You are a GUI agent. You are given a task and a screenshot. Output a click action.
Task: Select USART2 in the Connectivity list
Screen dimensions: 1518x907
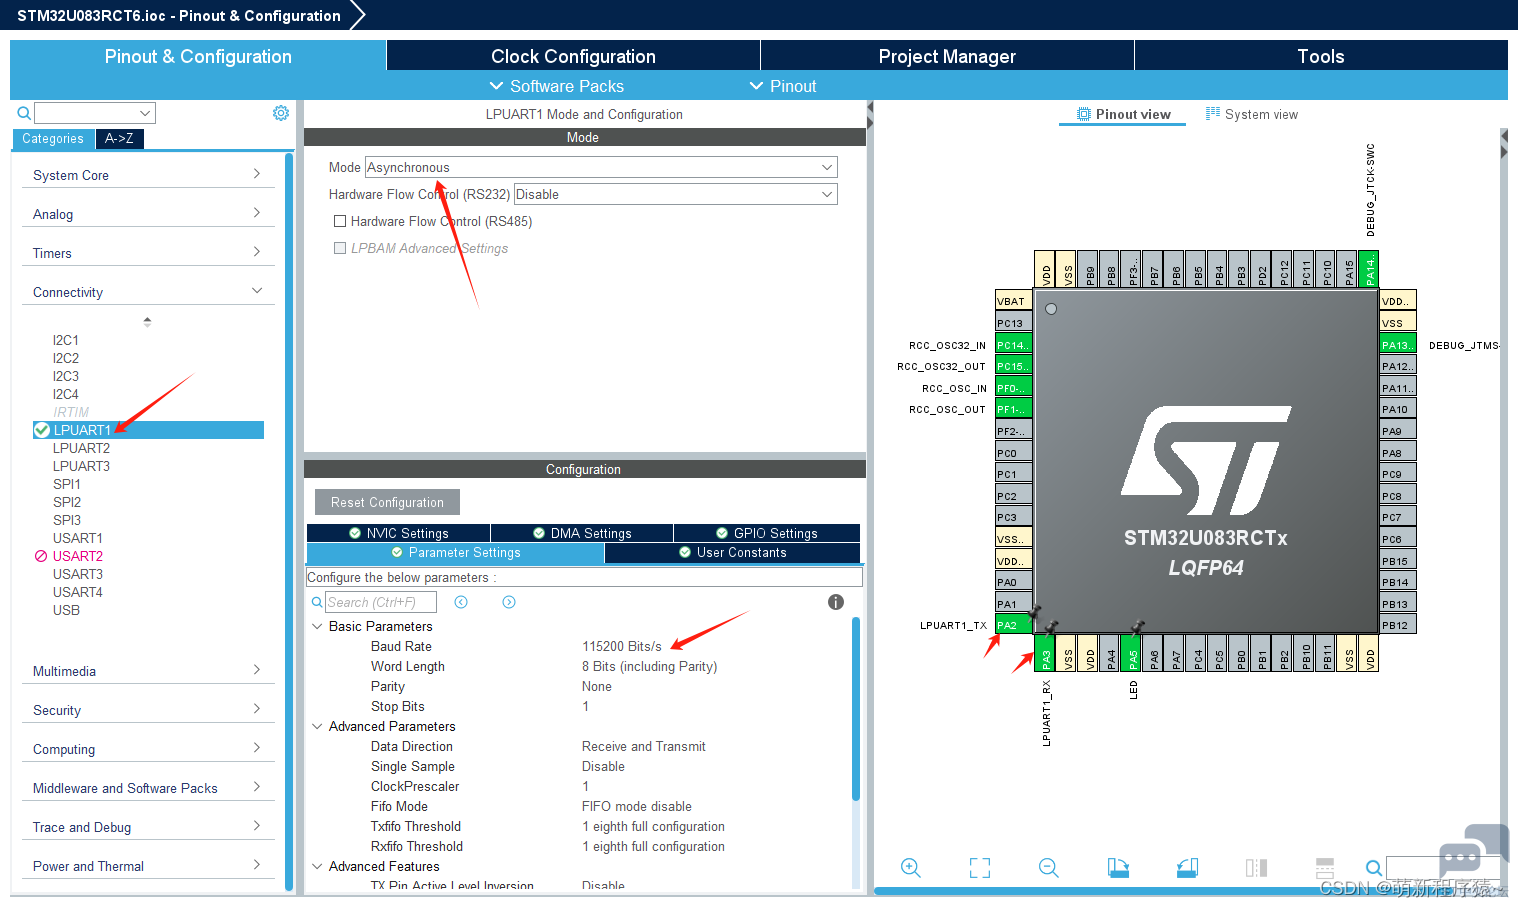tap(78, 556)
